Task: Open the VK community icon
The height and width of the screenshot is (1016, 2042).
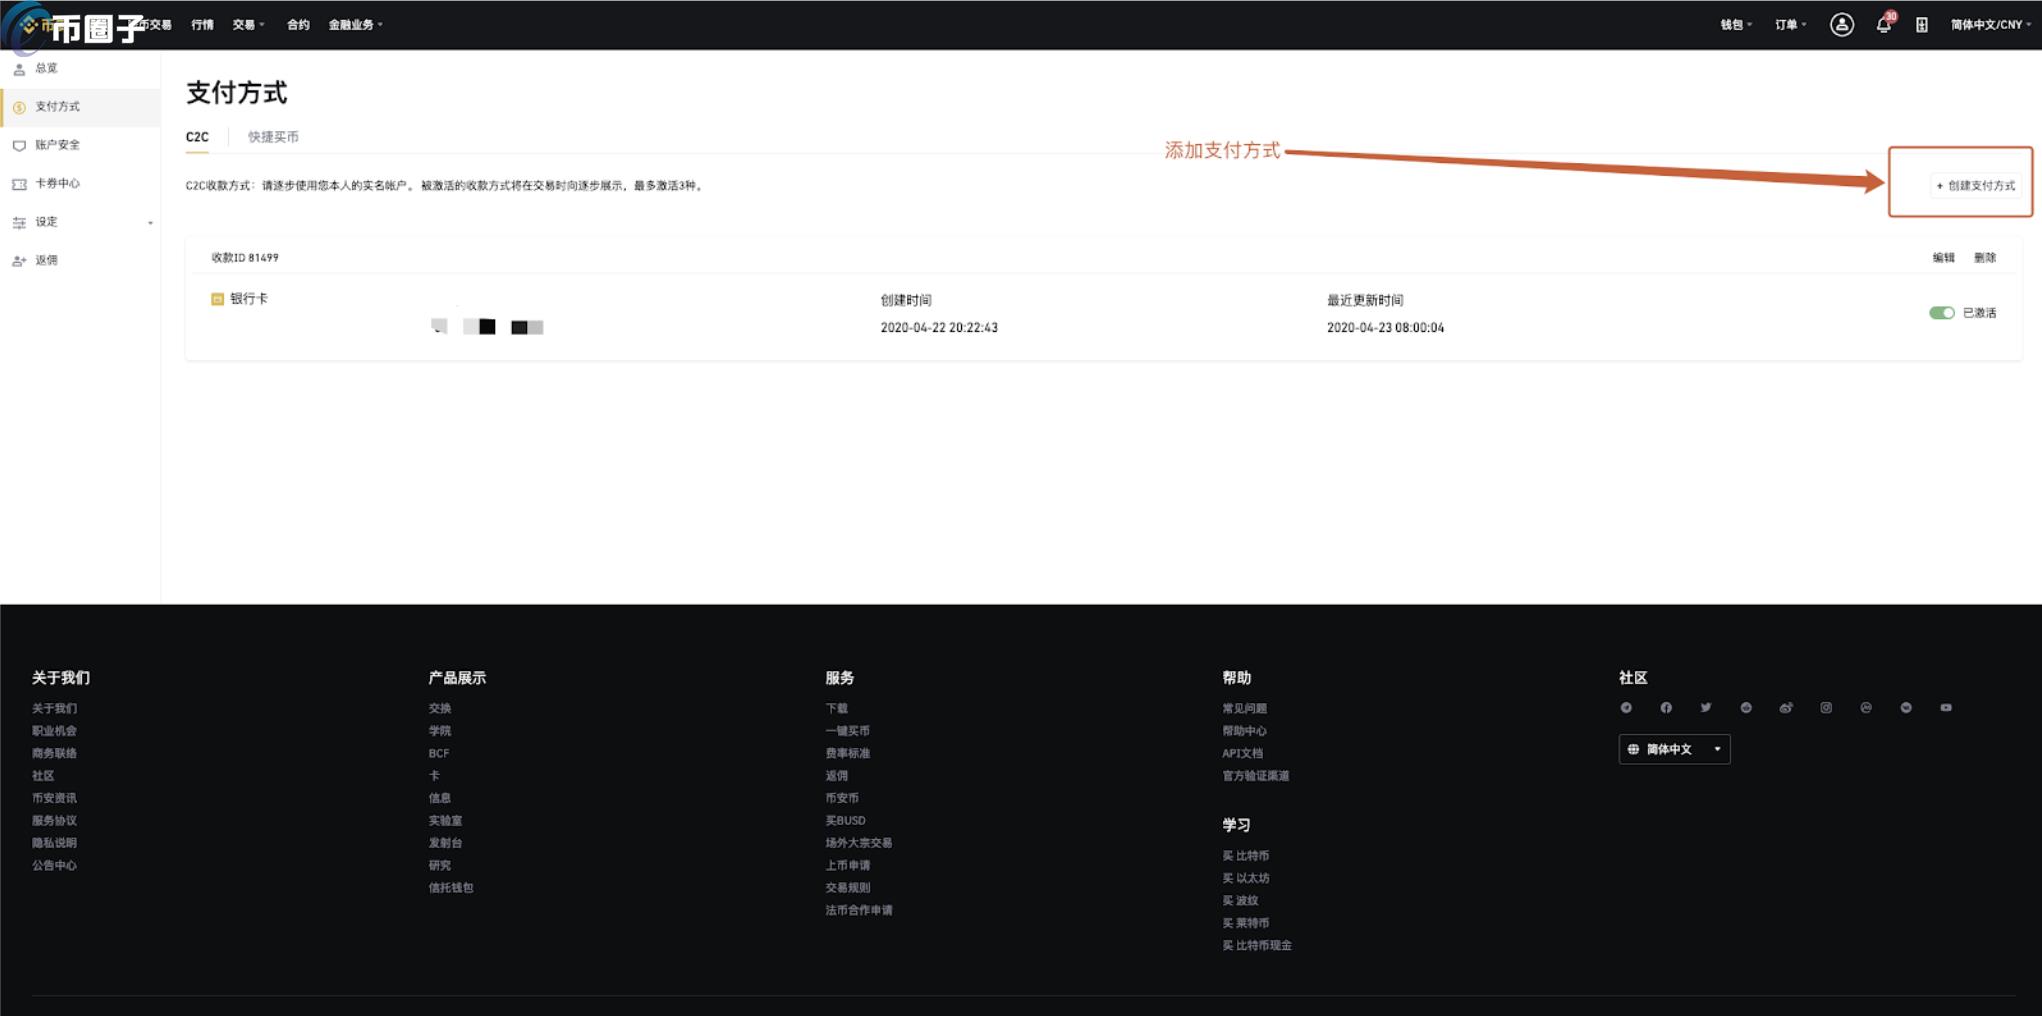Action: 1906,708
